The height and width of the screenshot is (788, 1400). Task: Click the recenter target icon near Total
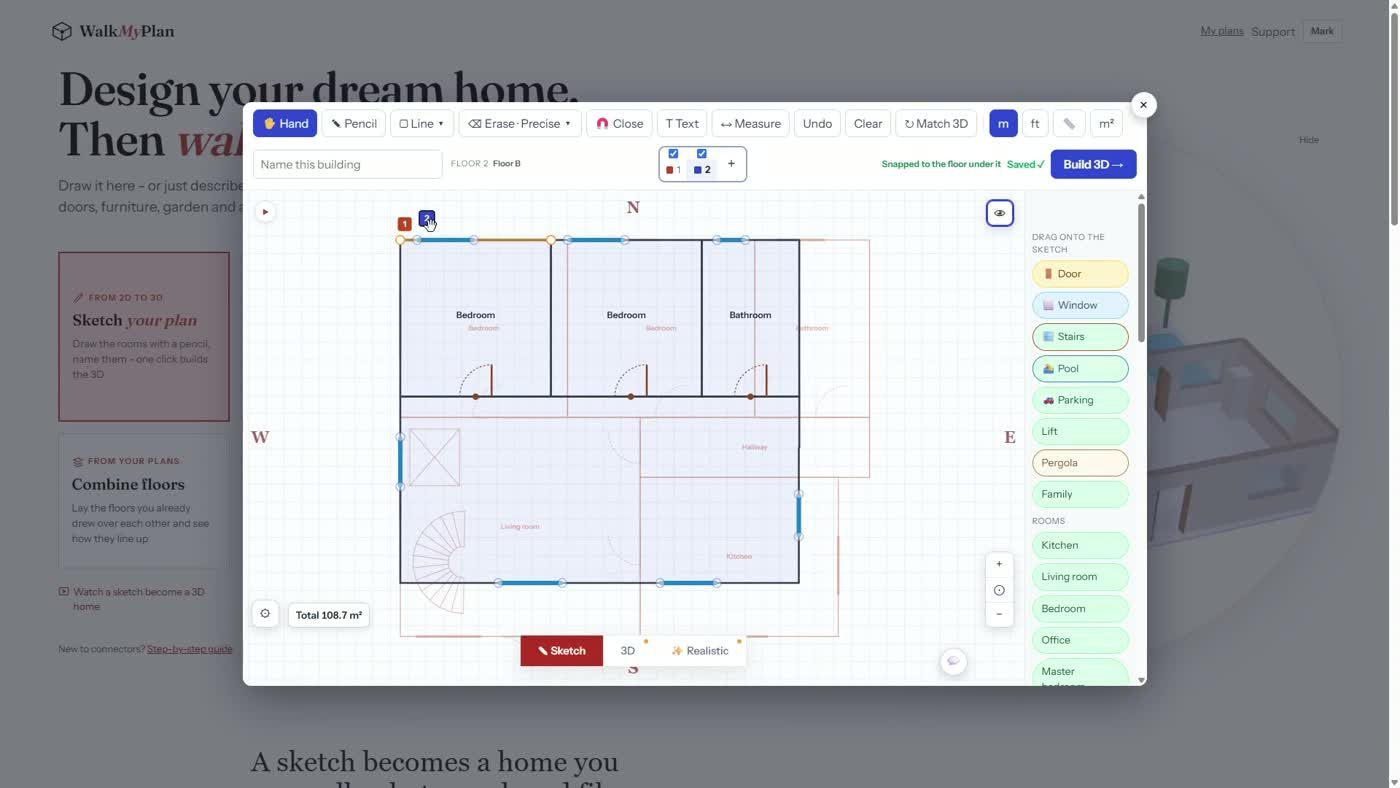pos(265,614)
